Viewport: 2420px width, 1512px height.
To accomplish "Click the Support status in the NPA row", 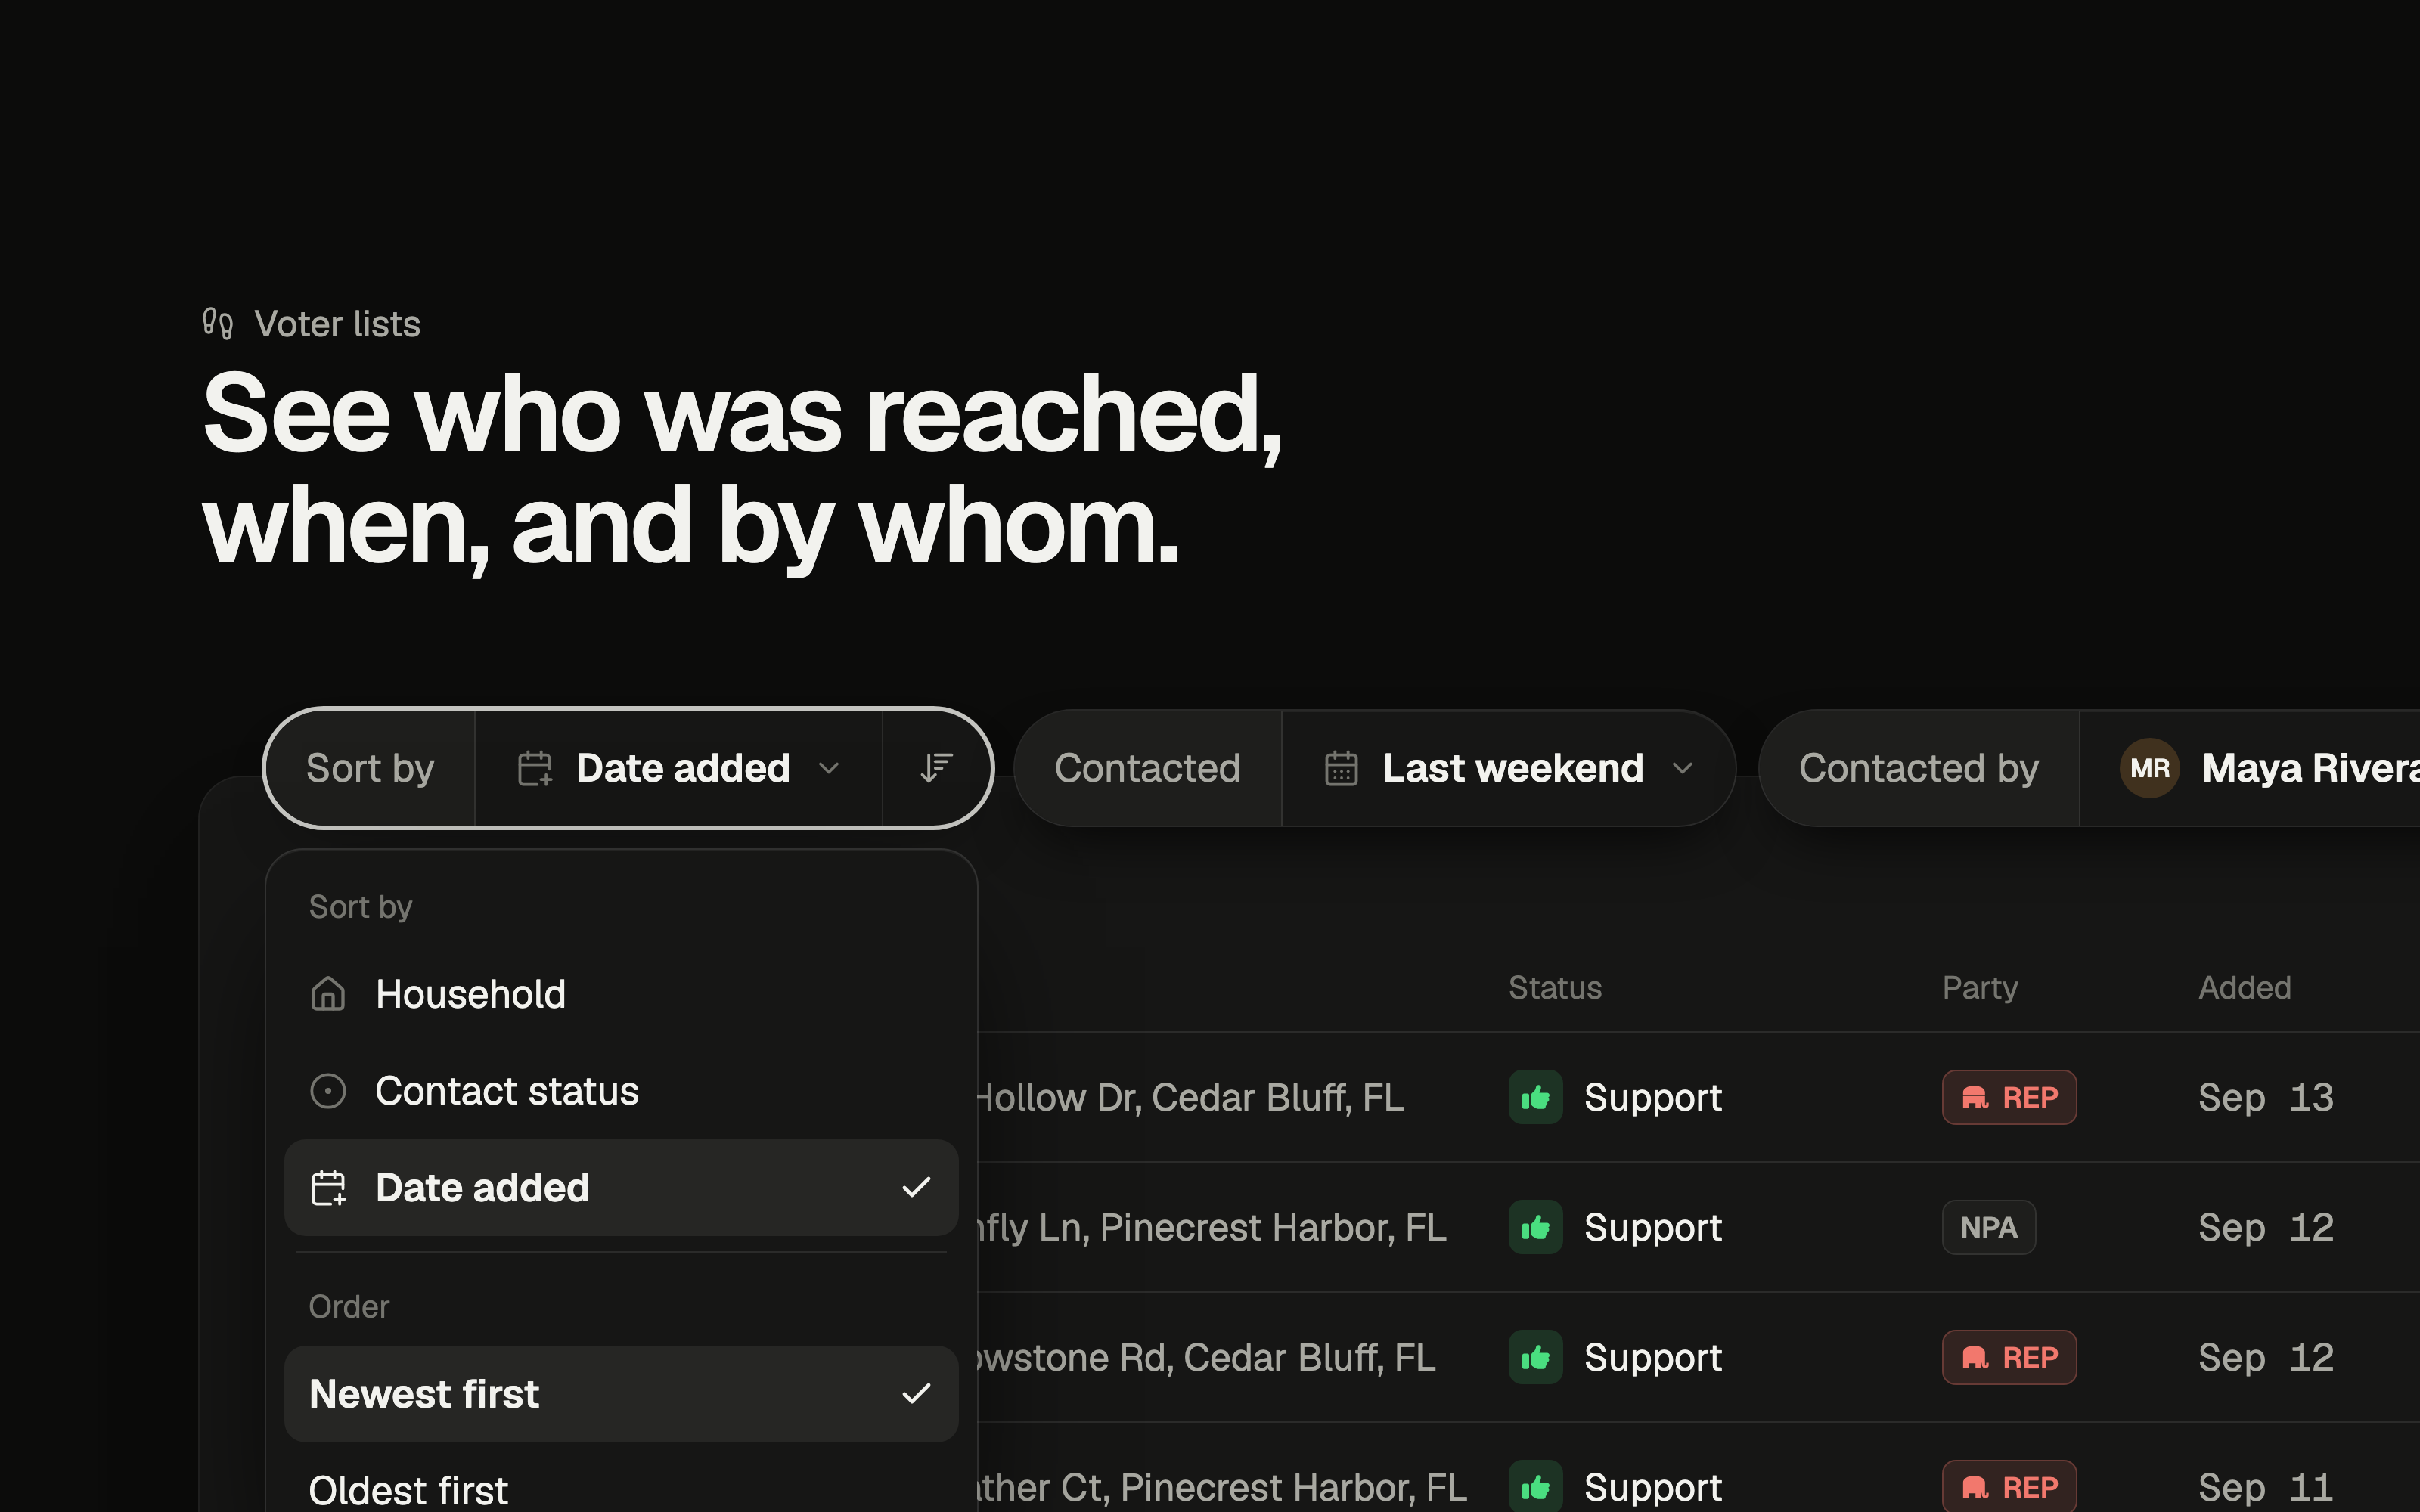I will tap(1653, 1227).
